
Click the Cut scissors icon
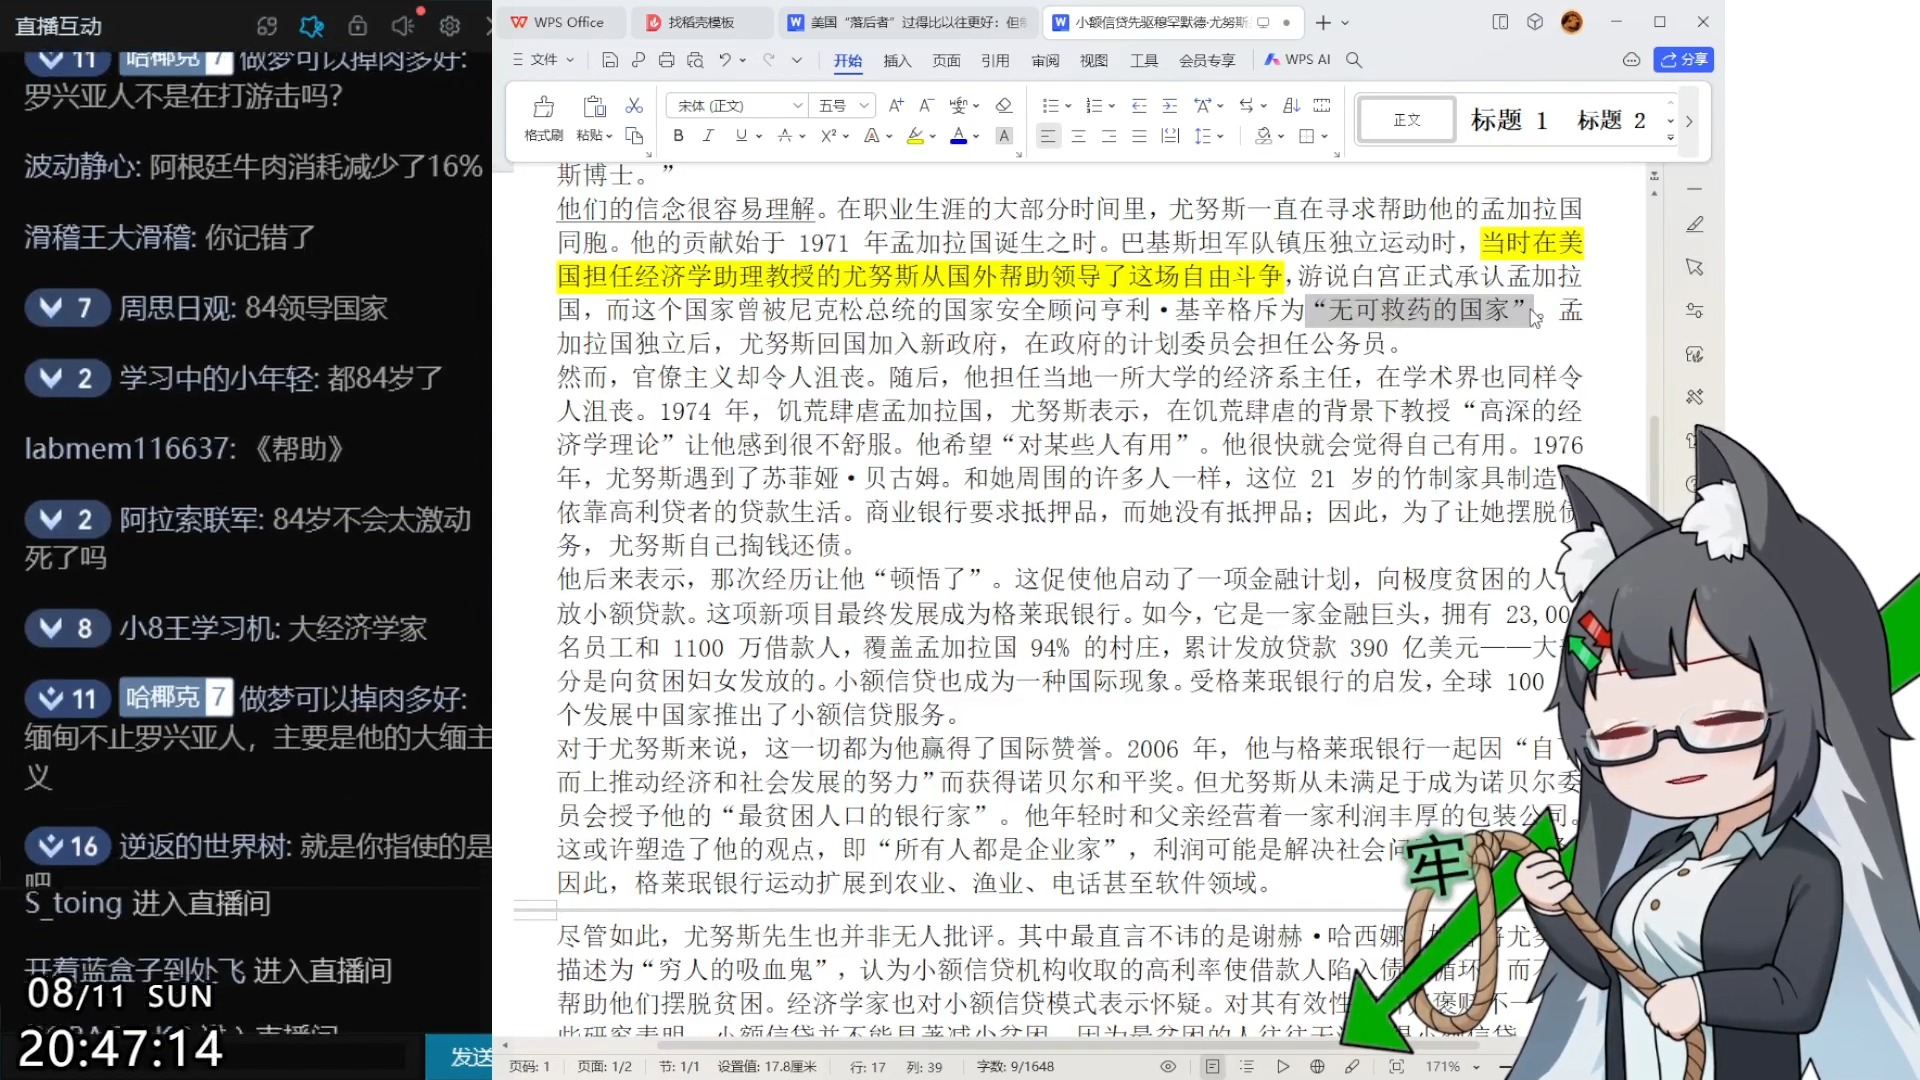point(634,105)
